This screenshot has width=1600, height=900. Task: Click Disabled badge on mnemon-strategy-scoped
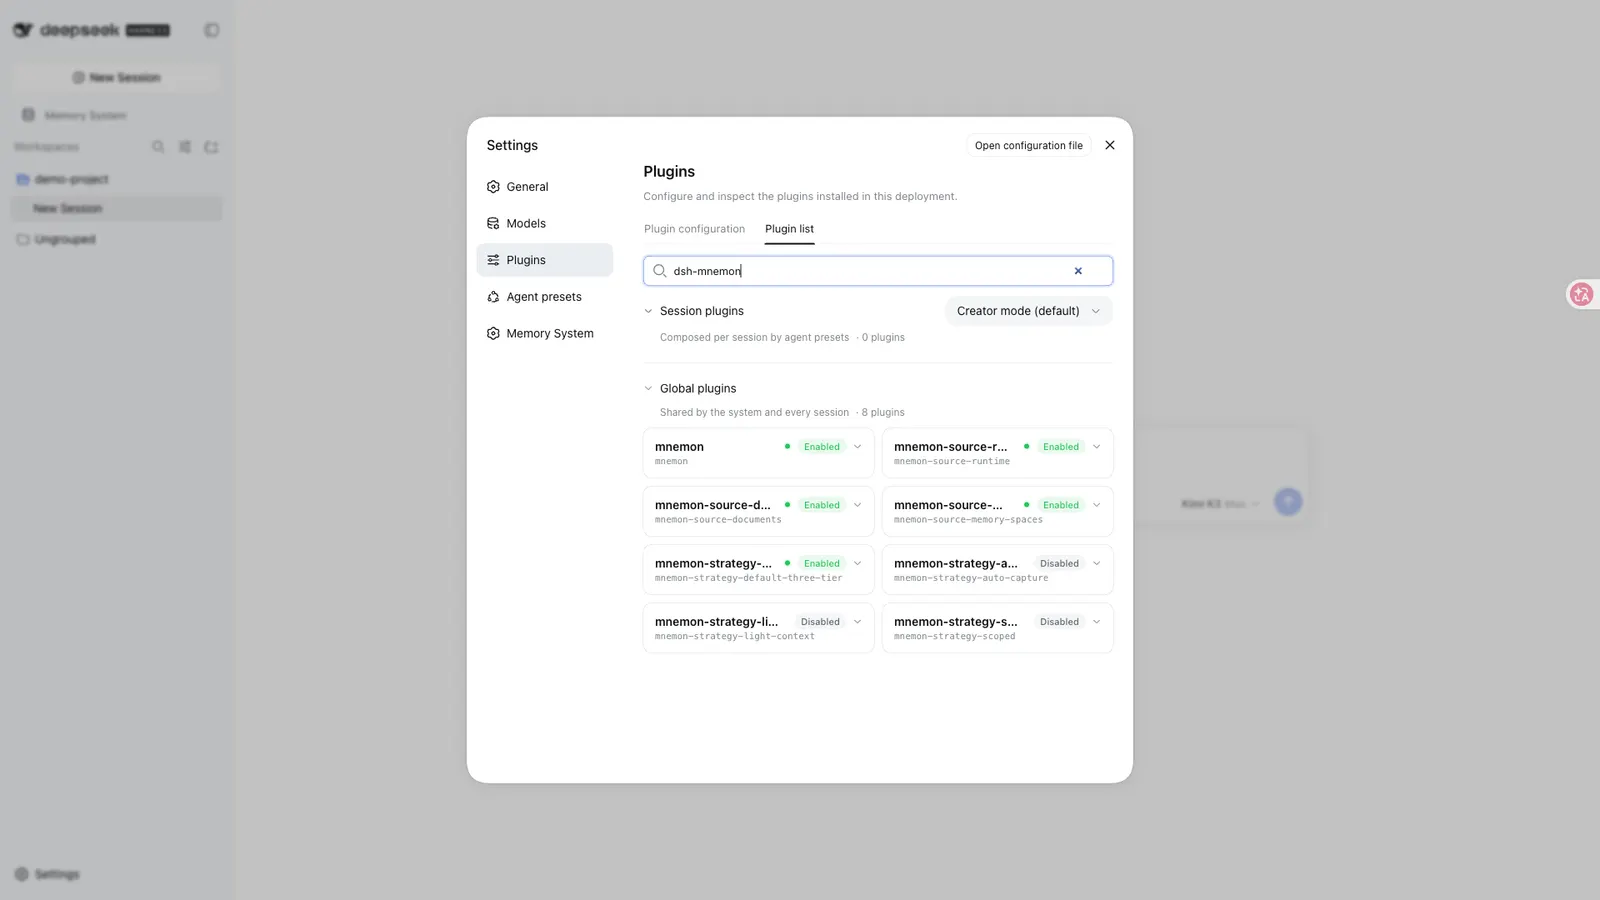pyautogui.click(x=1059, y=622)
